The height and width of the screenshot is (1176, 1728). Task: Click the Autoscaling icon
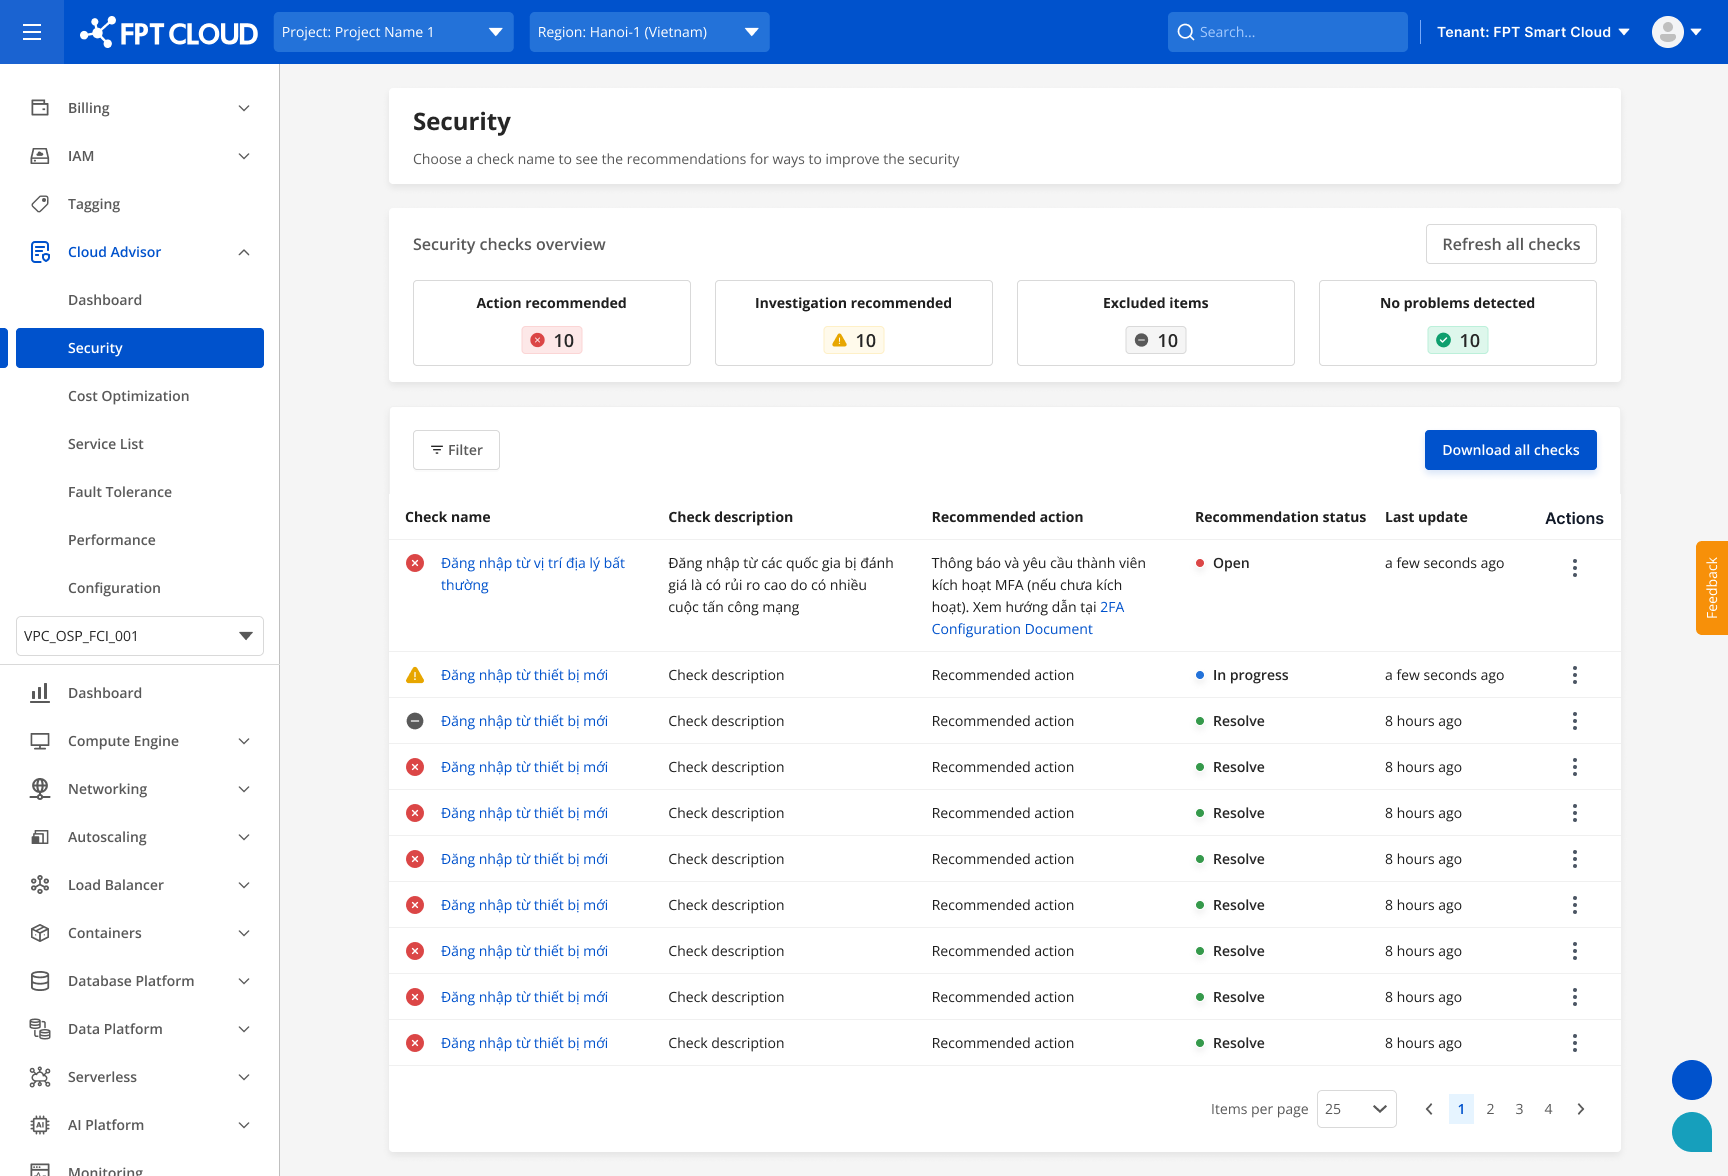[x=40, y=837]
